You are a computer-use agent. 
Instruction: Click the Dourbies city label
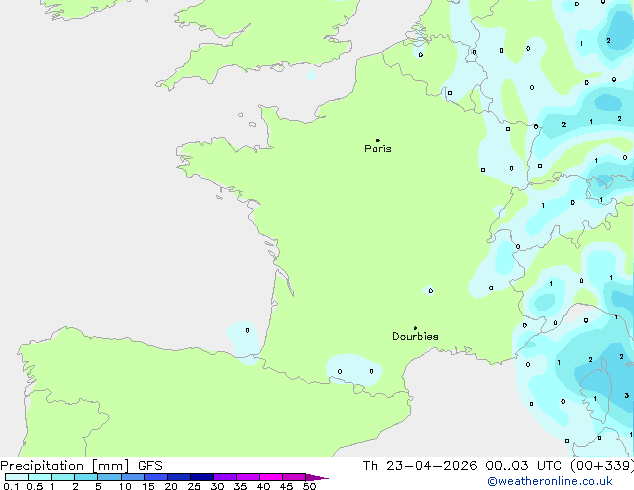[x=415, y=336]
